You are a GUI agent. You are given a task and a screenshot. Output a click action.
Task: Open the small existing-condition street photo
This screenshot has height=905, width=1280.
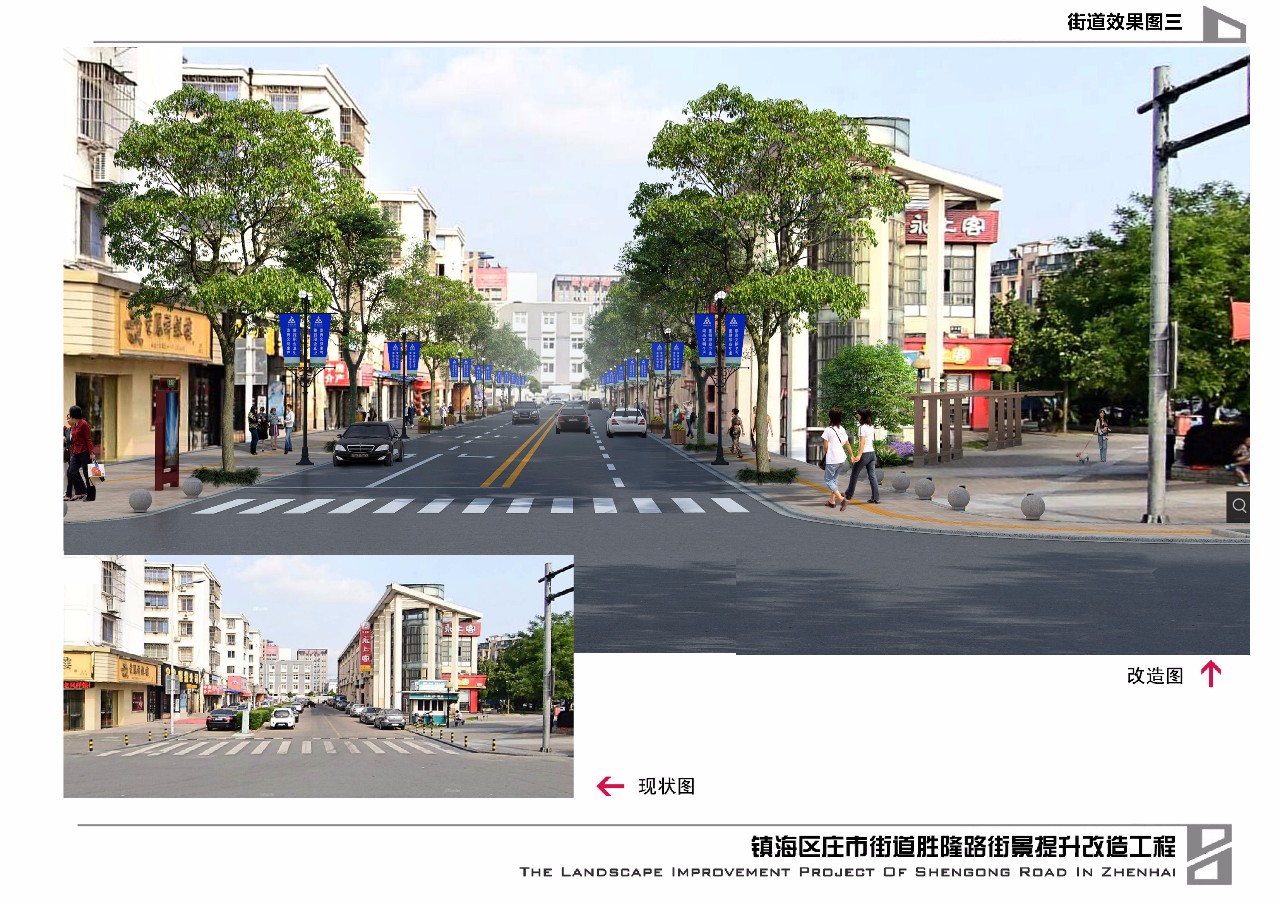pyautogui.click(x=318, y=676)
